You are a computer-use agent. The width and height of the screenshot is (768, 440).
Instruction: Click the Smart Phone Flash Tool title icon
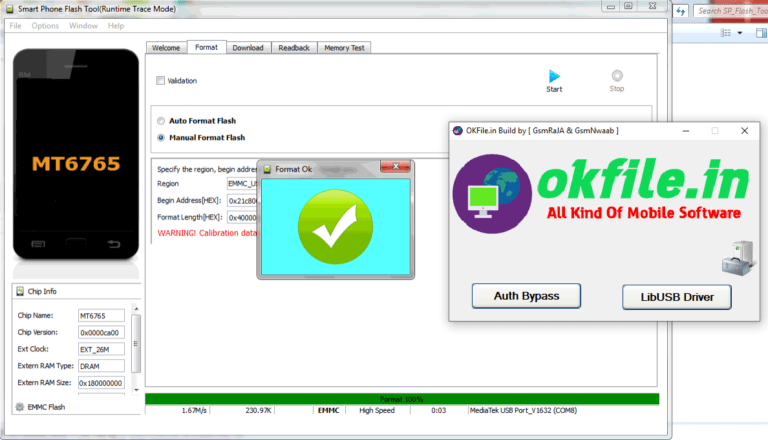[9, 9]
